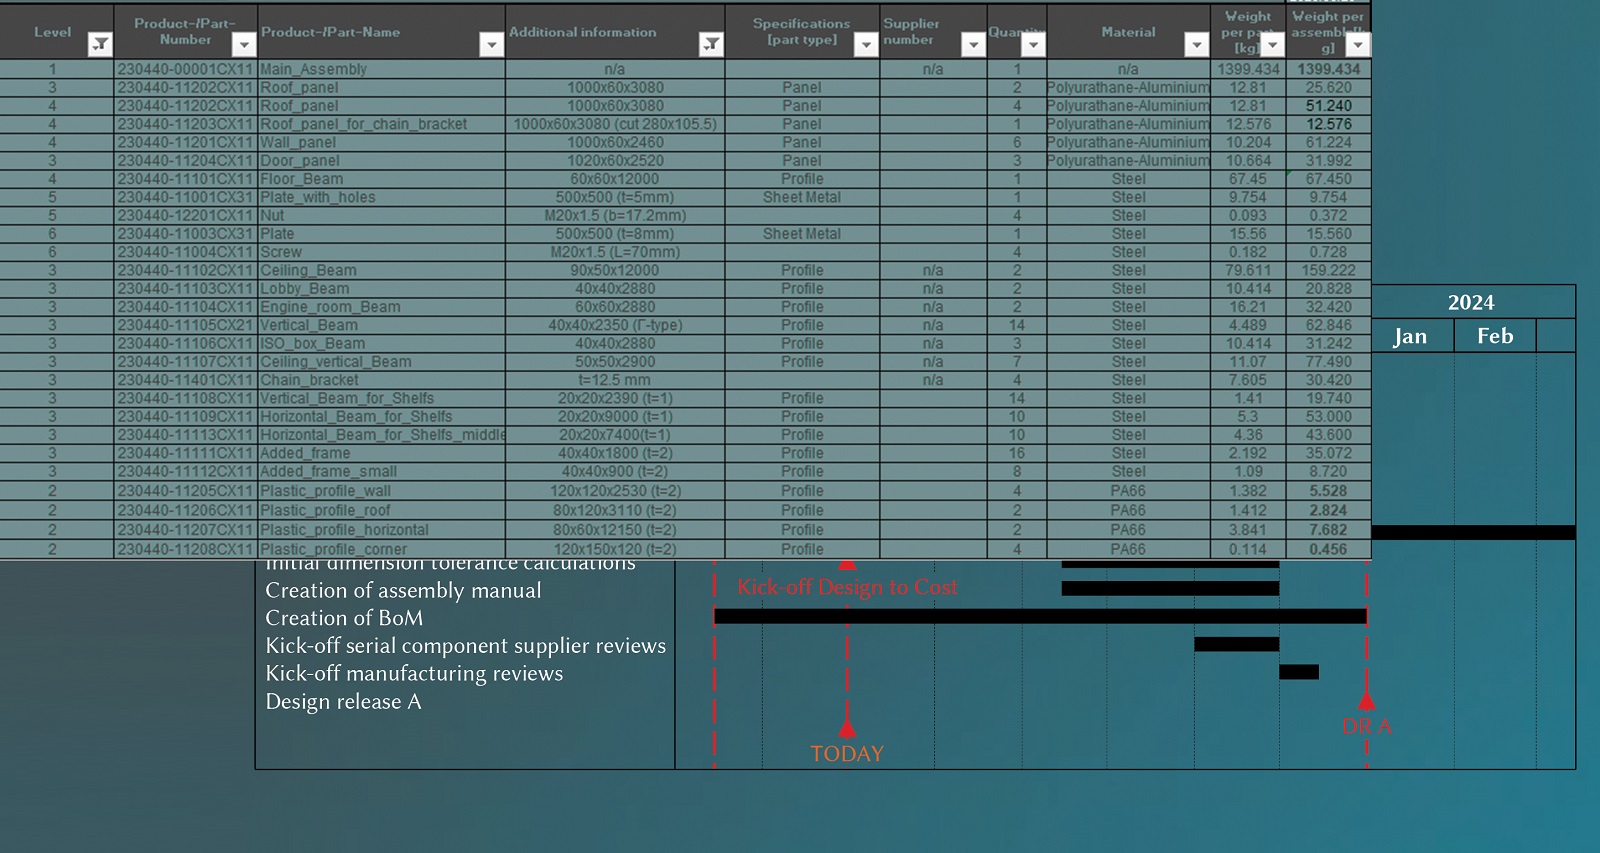
Task: Open the Weight per assembly filter dropdown
Action: click(x=1357, y=44)
